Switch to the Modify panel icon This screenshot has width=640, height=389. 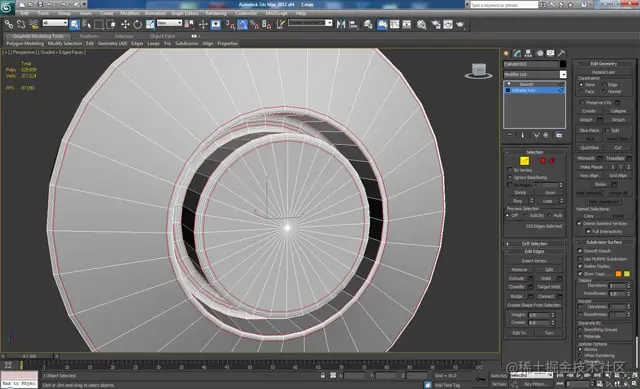coord(518,53)
